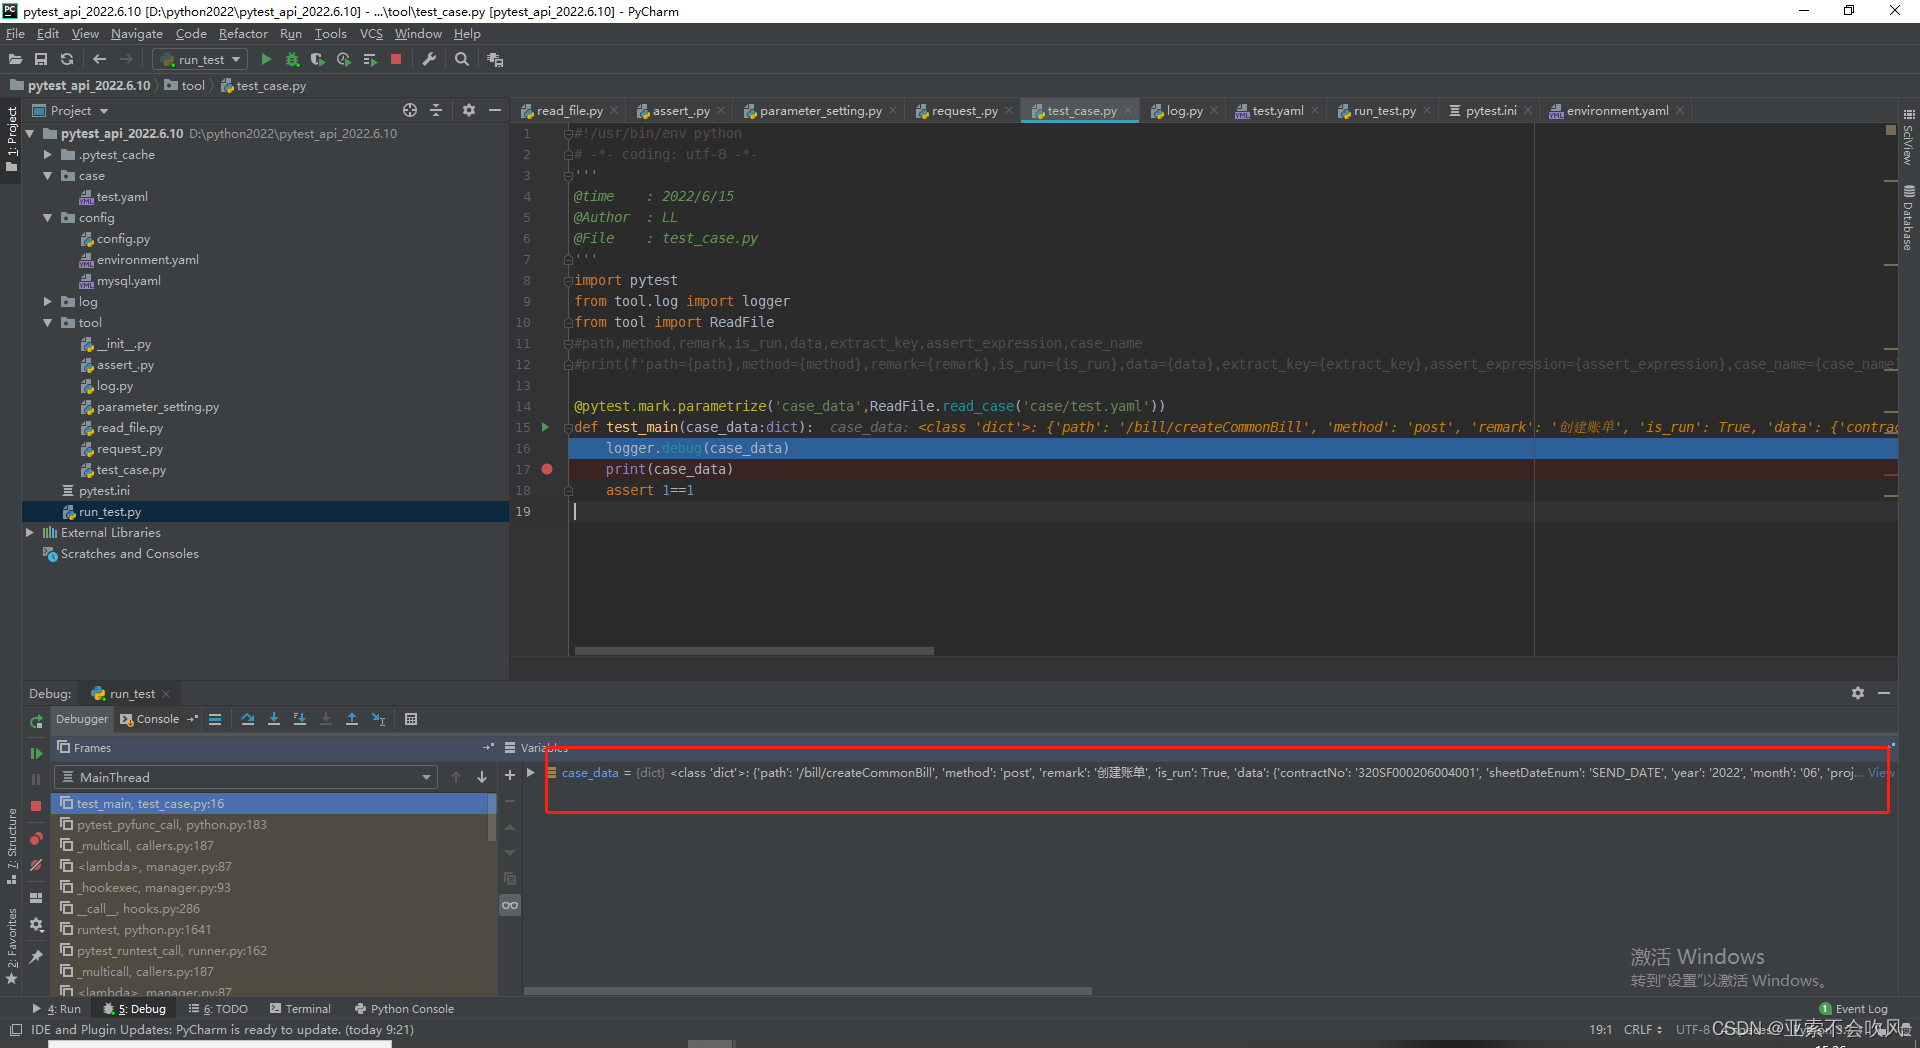
Task: Locate current file using the crosshair icon
Action: click(410, 110)
